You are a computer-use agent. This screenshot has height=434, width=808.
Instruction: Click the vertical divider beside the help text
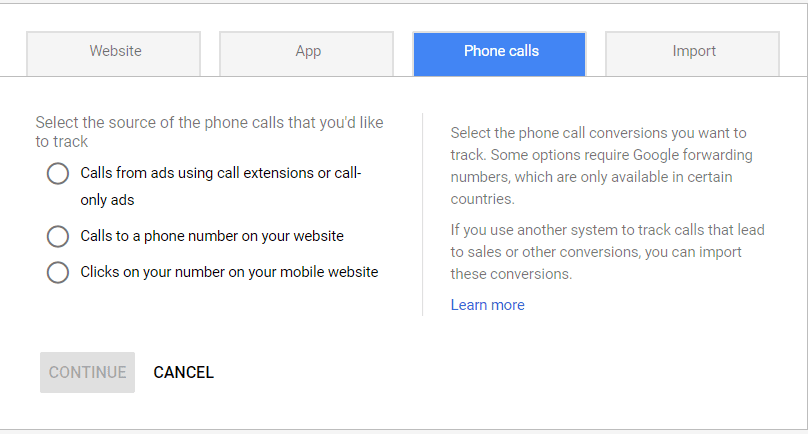423,214
